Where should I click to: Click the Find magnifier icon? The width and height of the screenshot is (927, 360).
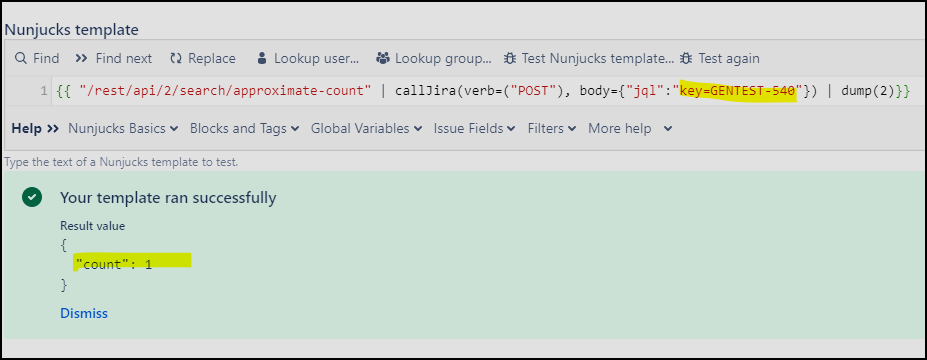pos(21,59)
